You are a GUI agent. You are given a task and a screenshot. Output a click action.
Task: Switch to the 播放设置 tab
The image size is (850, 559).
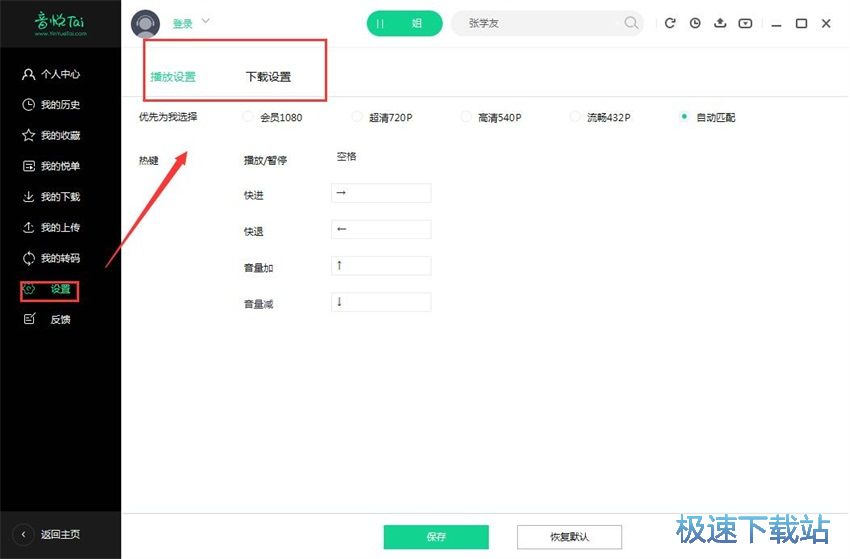[x=173, y=77]
